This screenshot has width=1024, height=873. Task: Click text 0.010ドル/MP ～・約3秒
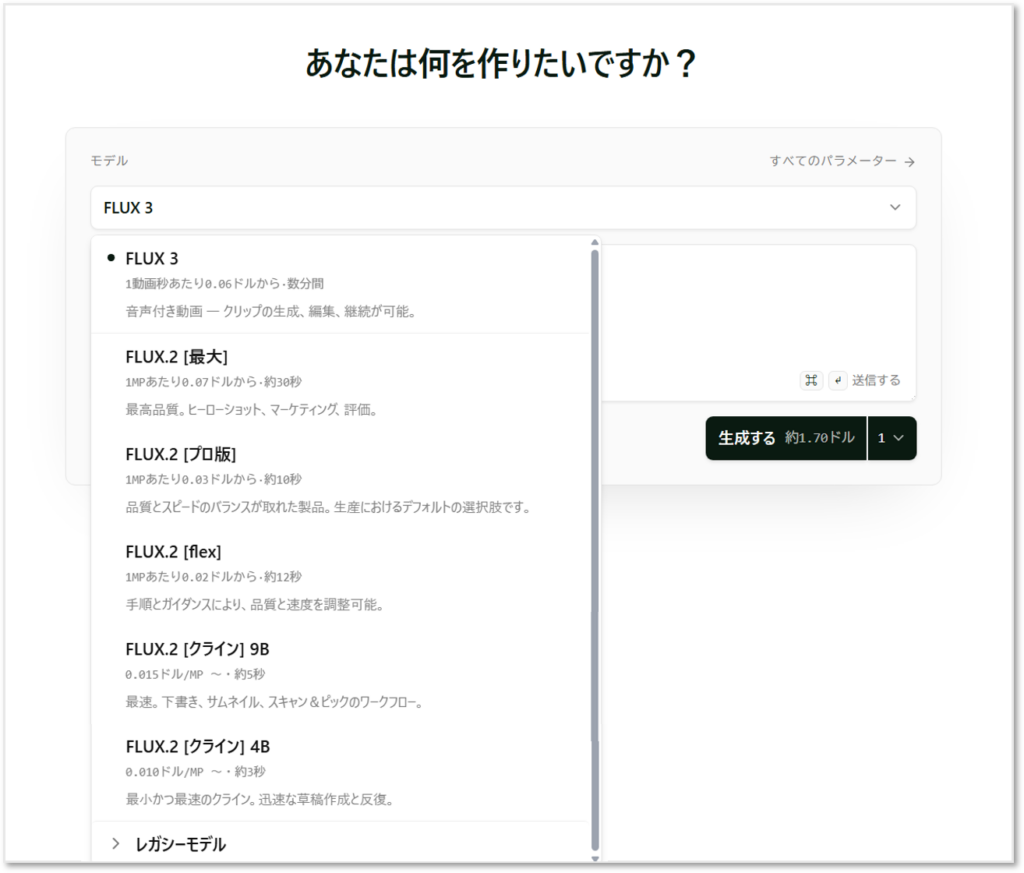[x=195, y=771]
